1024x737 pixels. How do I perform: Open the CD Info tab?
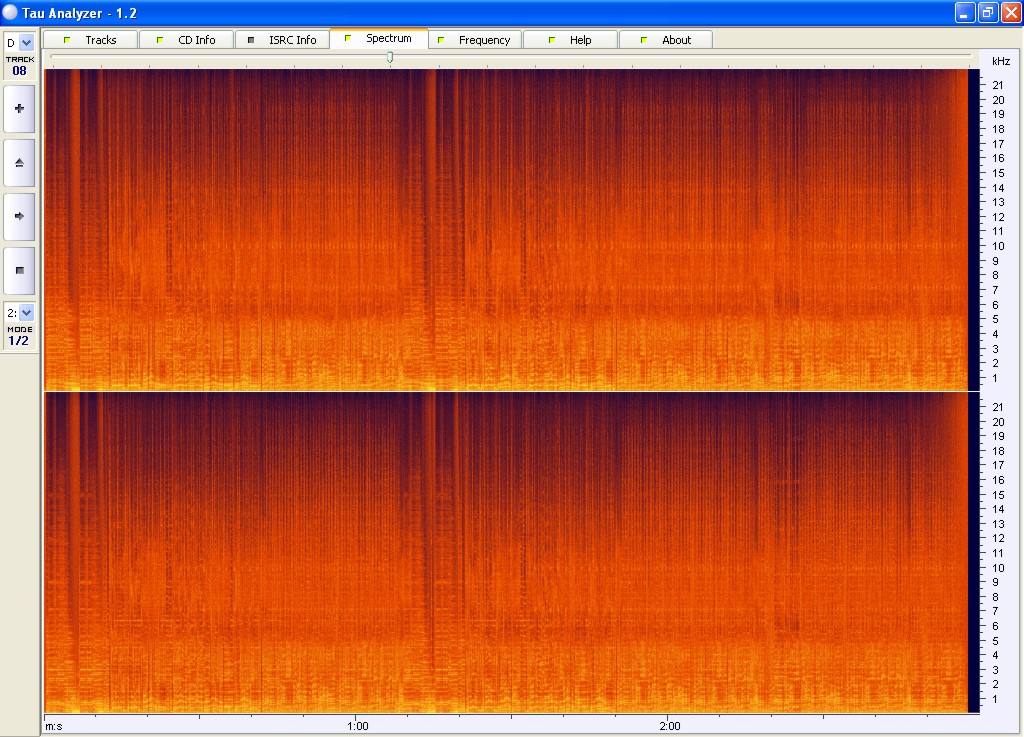186,40
